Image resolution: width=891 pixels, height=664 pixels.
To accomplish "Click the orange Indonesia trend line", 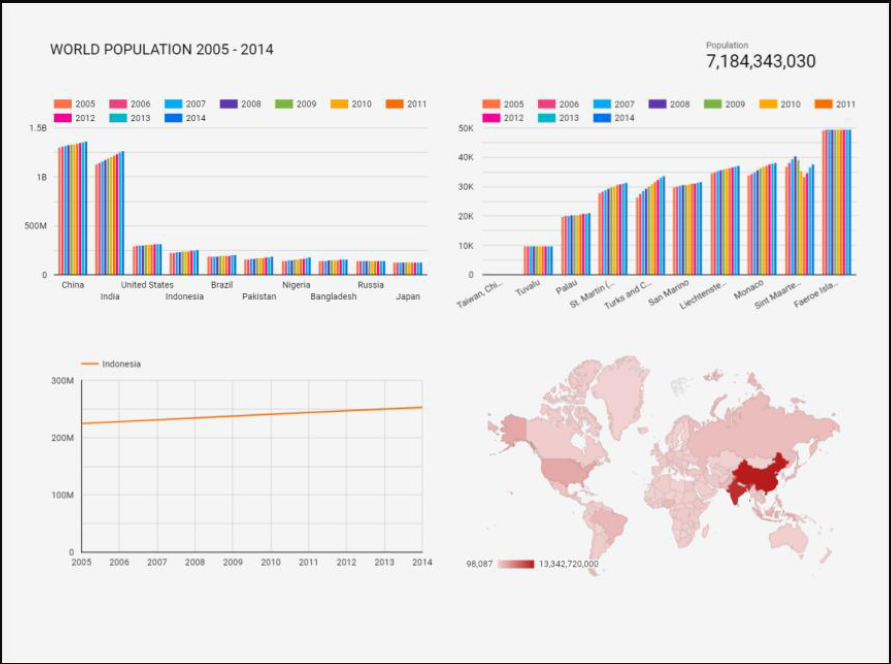I will pos(250,415).
